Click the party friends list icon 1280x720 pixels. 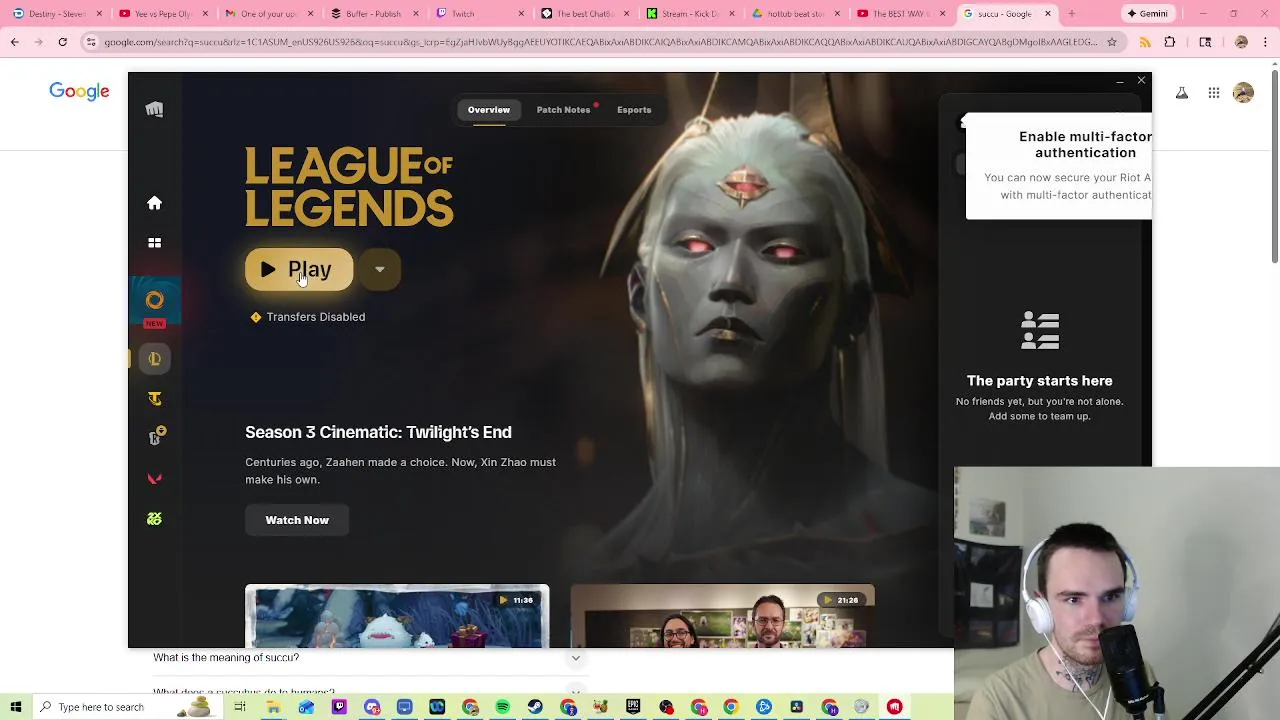click(x=1040, y=331)
